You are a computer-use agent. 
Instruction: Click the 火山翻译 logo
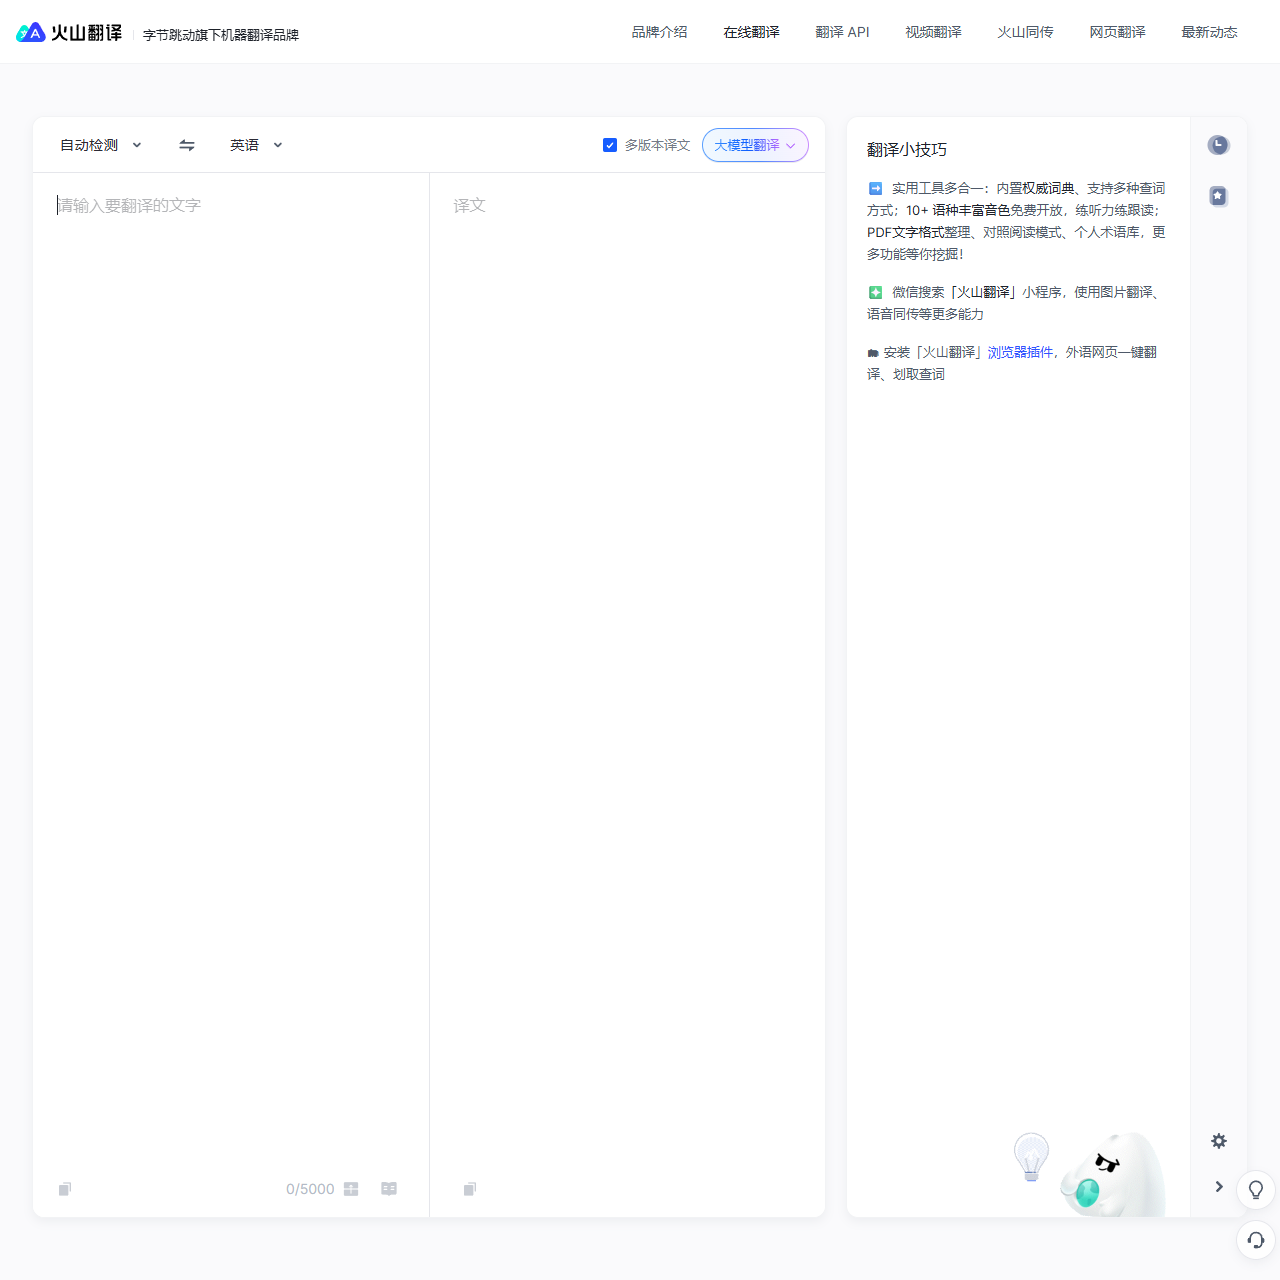[70, 33]
